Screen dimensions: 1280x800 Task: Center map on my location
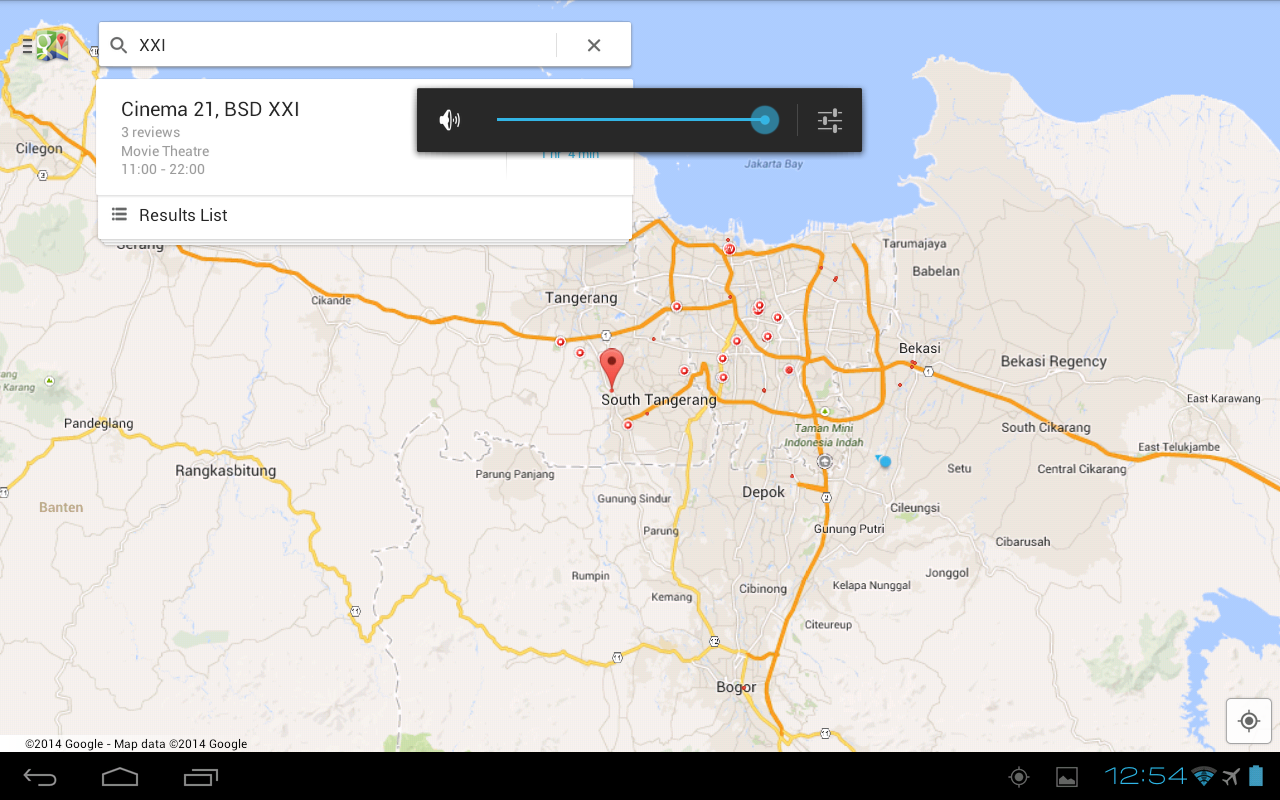pos(1248,721)
